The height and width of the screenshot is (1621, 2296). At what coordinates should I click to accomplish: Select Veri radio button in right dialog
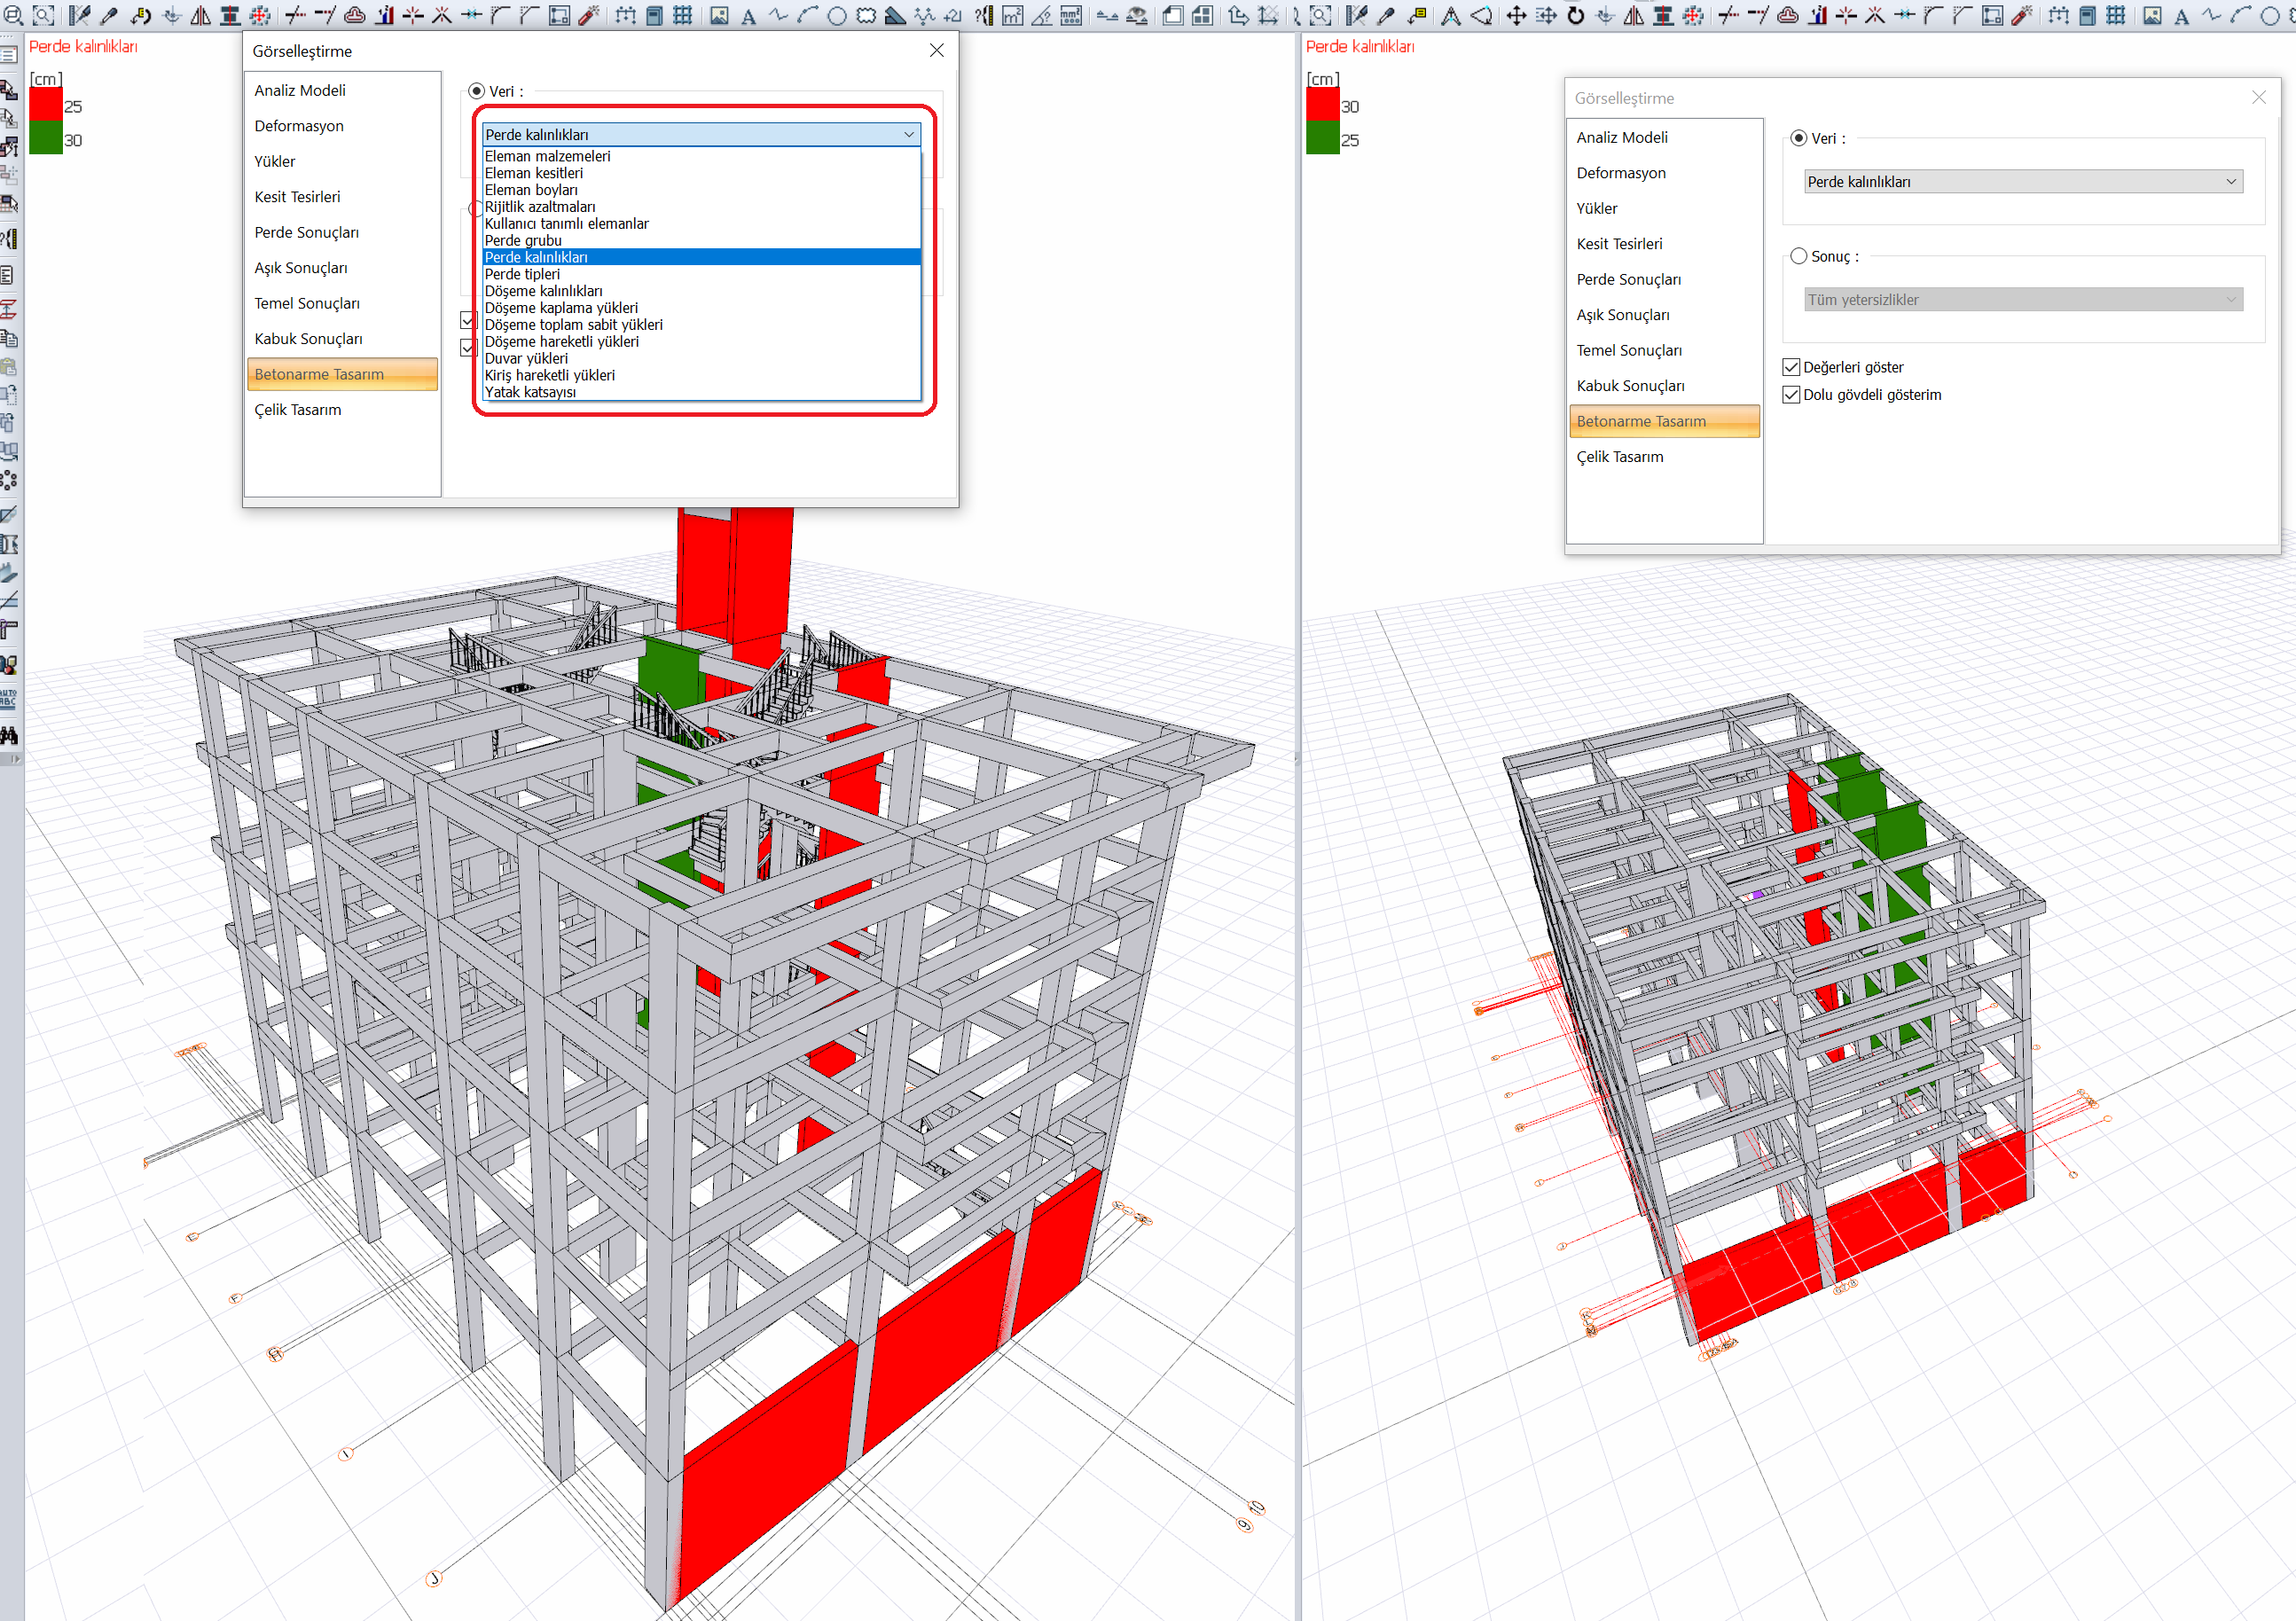1799,138
